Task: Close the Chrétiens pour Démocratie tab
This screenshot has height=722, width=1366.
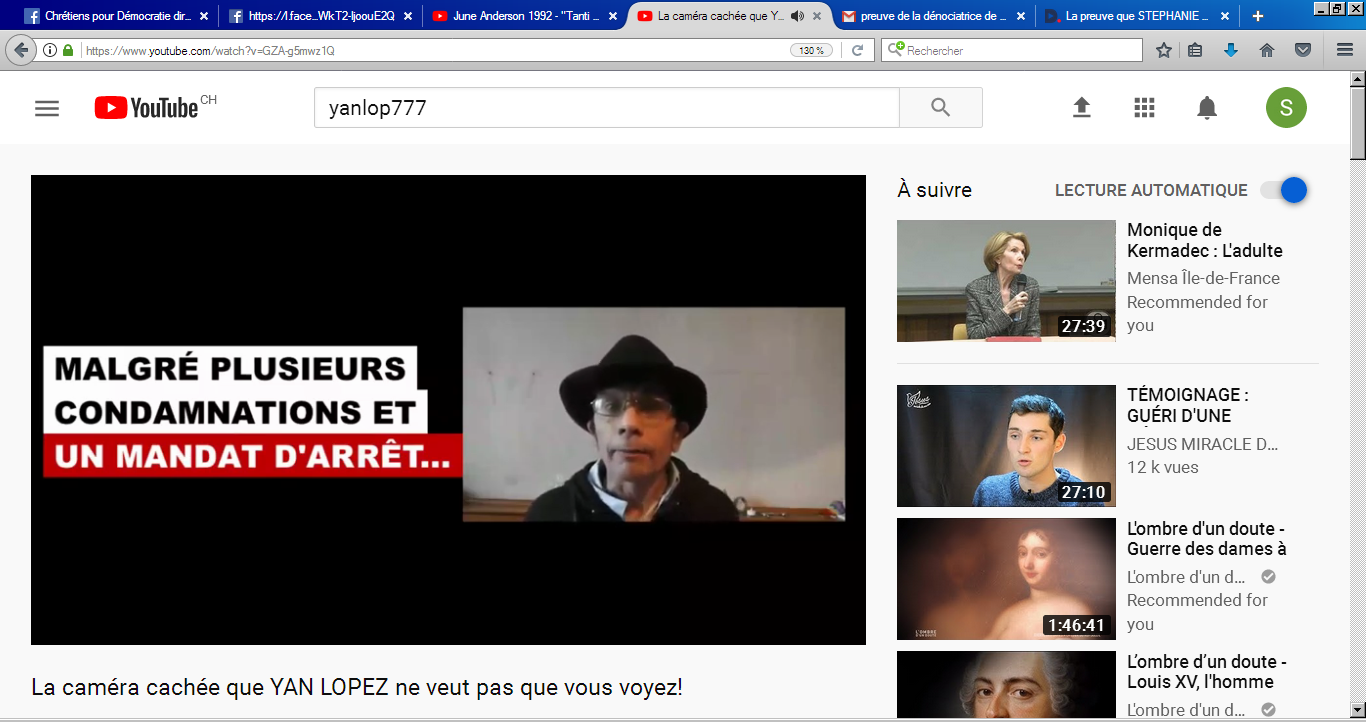Action: pos(204,16)
